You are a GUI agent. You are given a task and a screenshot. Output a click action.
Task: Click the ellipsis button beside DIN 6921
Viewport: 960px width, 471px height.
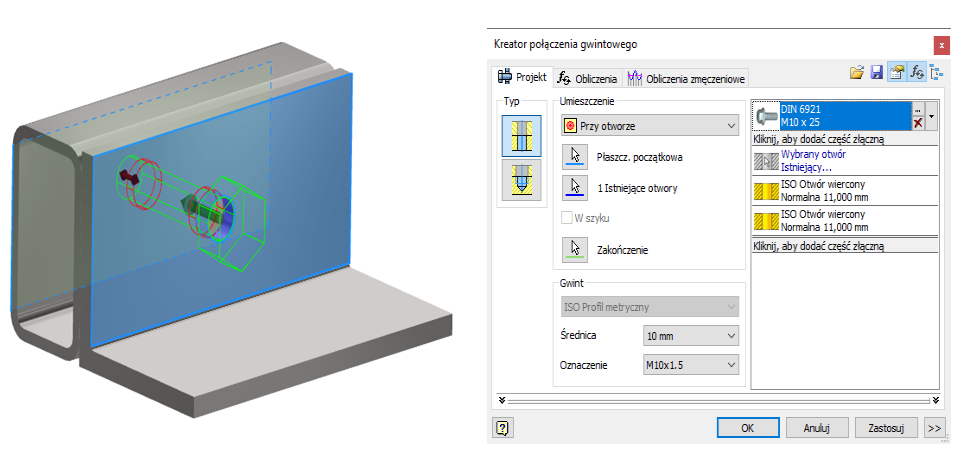tap(918, 108)
